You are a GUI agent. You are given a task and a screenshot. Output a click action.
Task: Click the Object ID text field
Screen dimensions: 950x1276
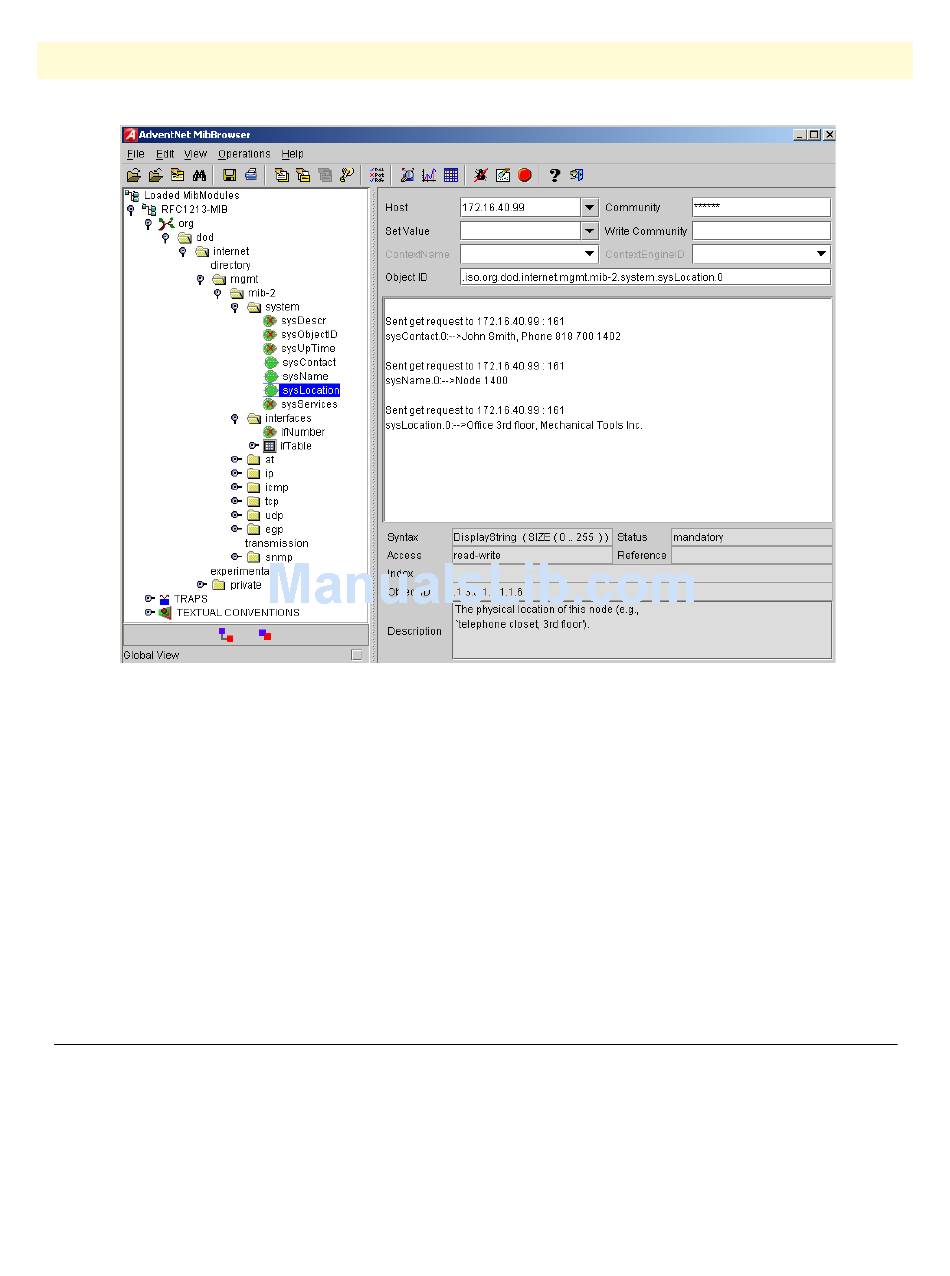click(645, 277)
